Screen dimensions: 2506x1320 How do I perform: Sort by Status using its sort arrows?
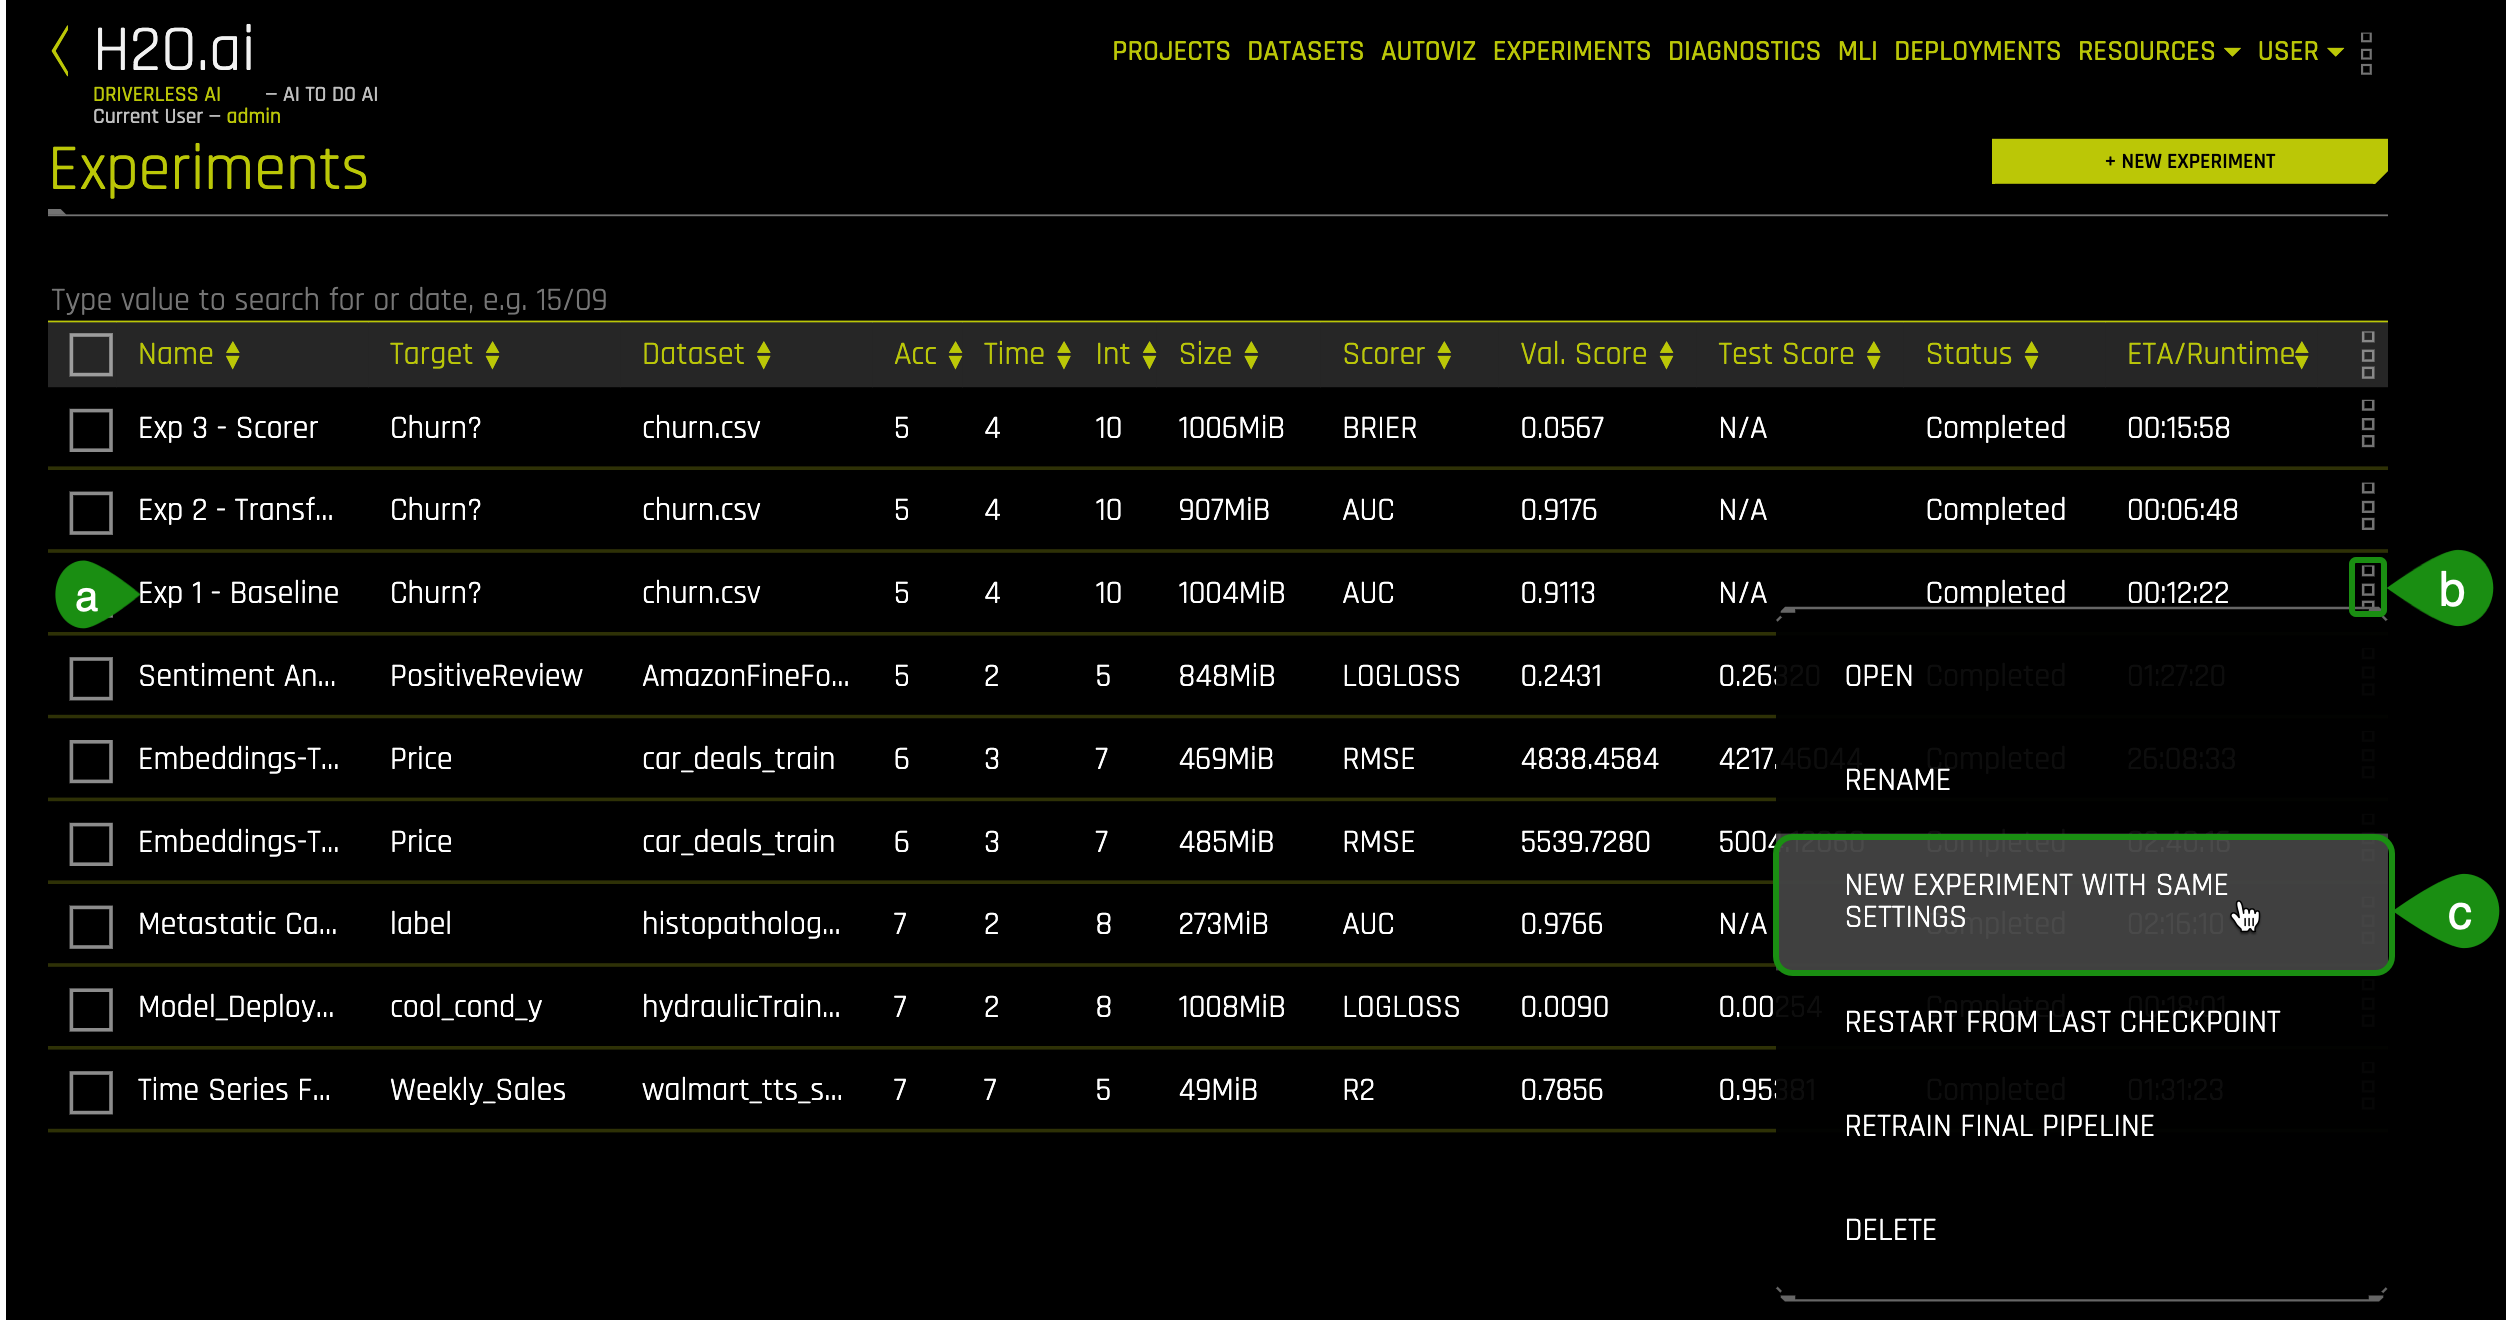point(2031,355)
